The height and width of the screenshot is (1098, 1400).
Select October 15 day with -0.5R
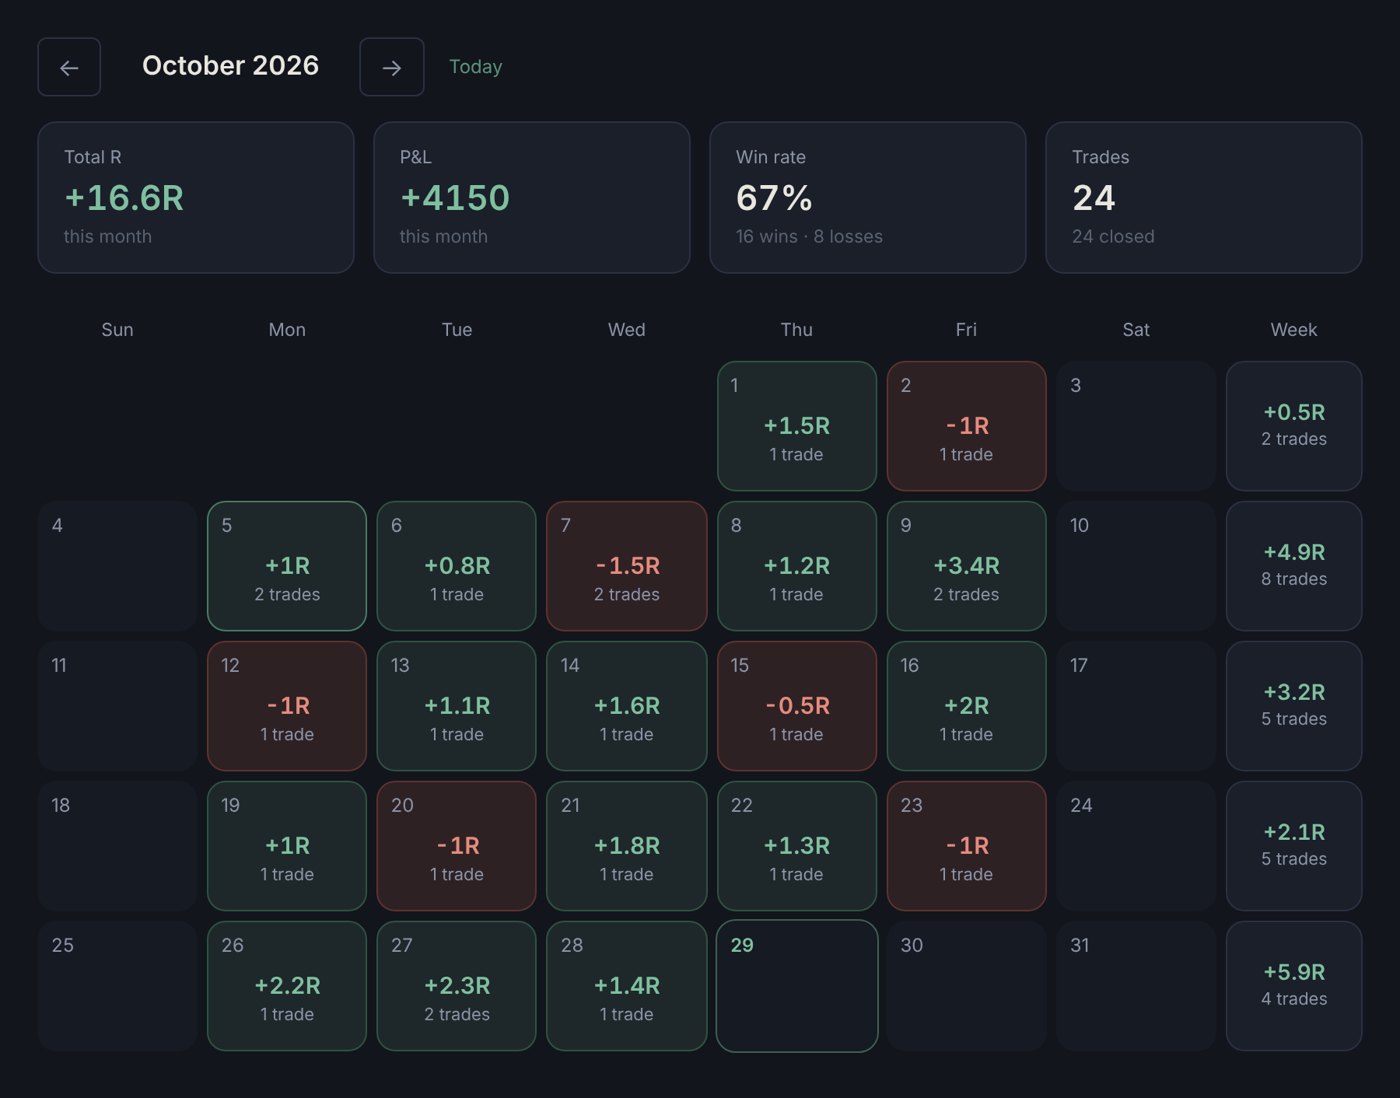[x=797, y=706]
